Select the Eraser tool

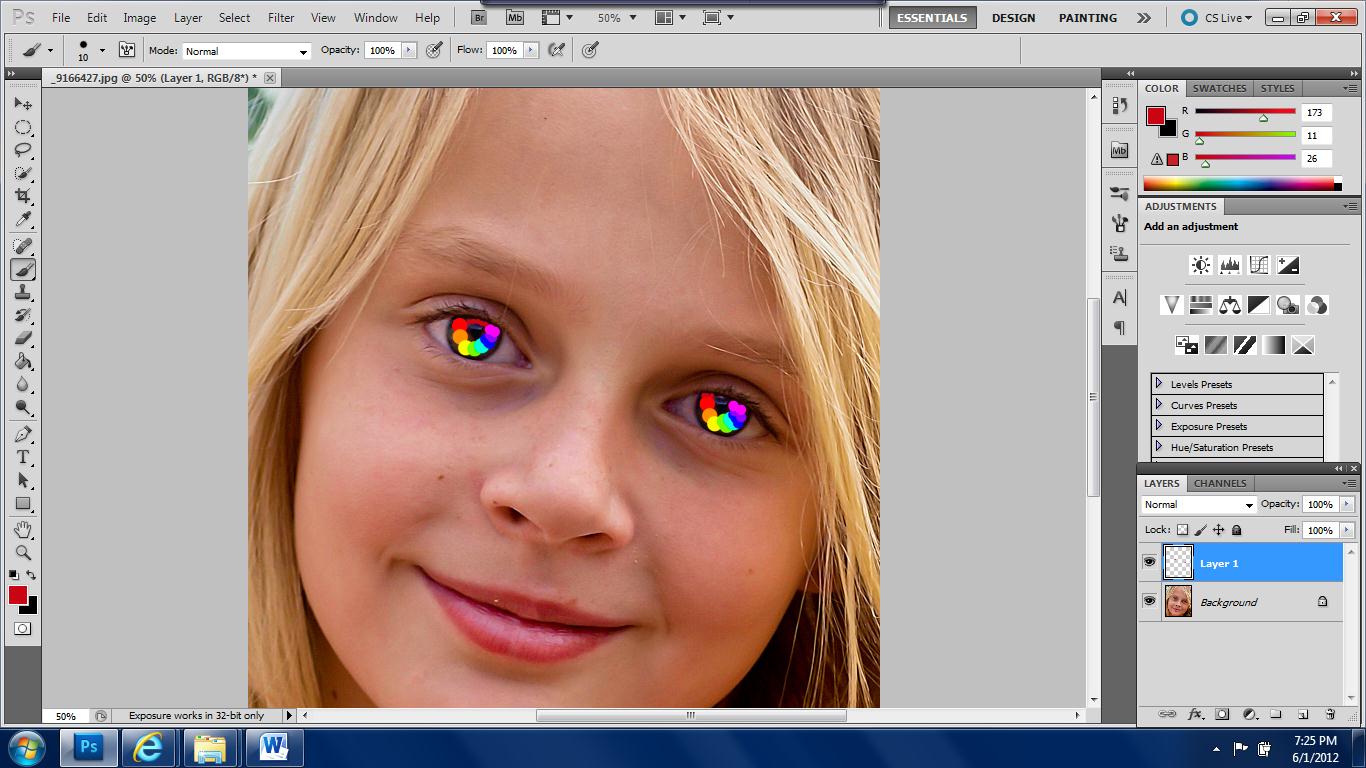pos(23,338)
